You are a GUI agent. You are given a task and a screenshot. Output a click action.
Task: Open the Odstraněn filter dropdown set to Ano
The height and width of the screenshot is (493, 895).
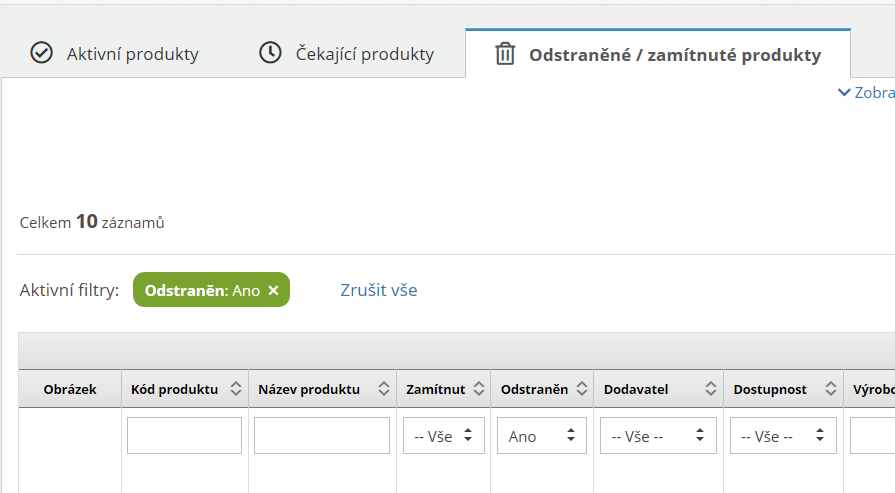click(x=541, y=436)
